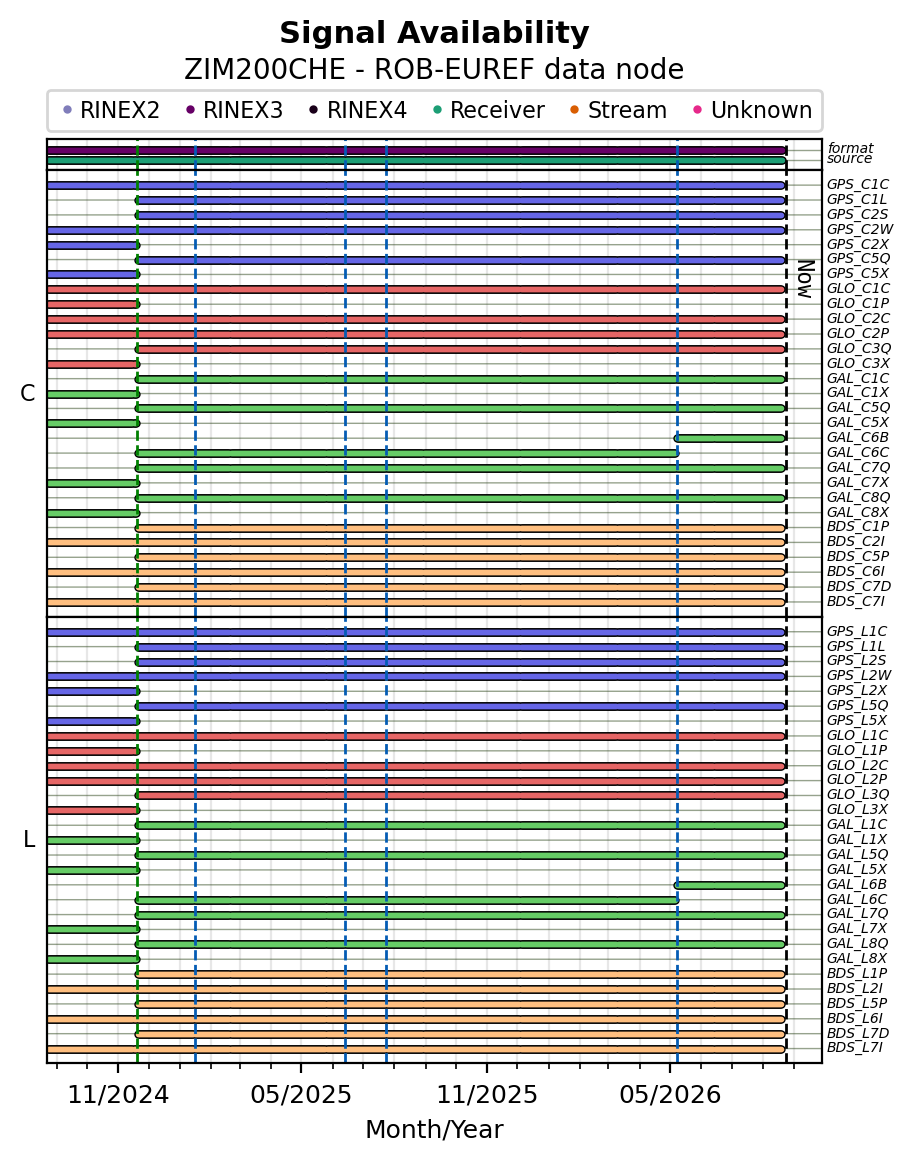The image size is (914, 1162).
Task: Click the GPS_L5Q signal label
Action: 858,706
